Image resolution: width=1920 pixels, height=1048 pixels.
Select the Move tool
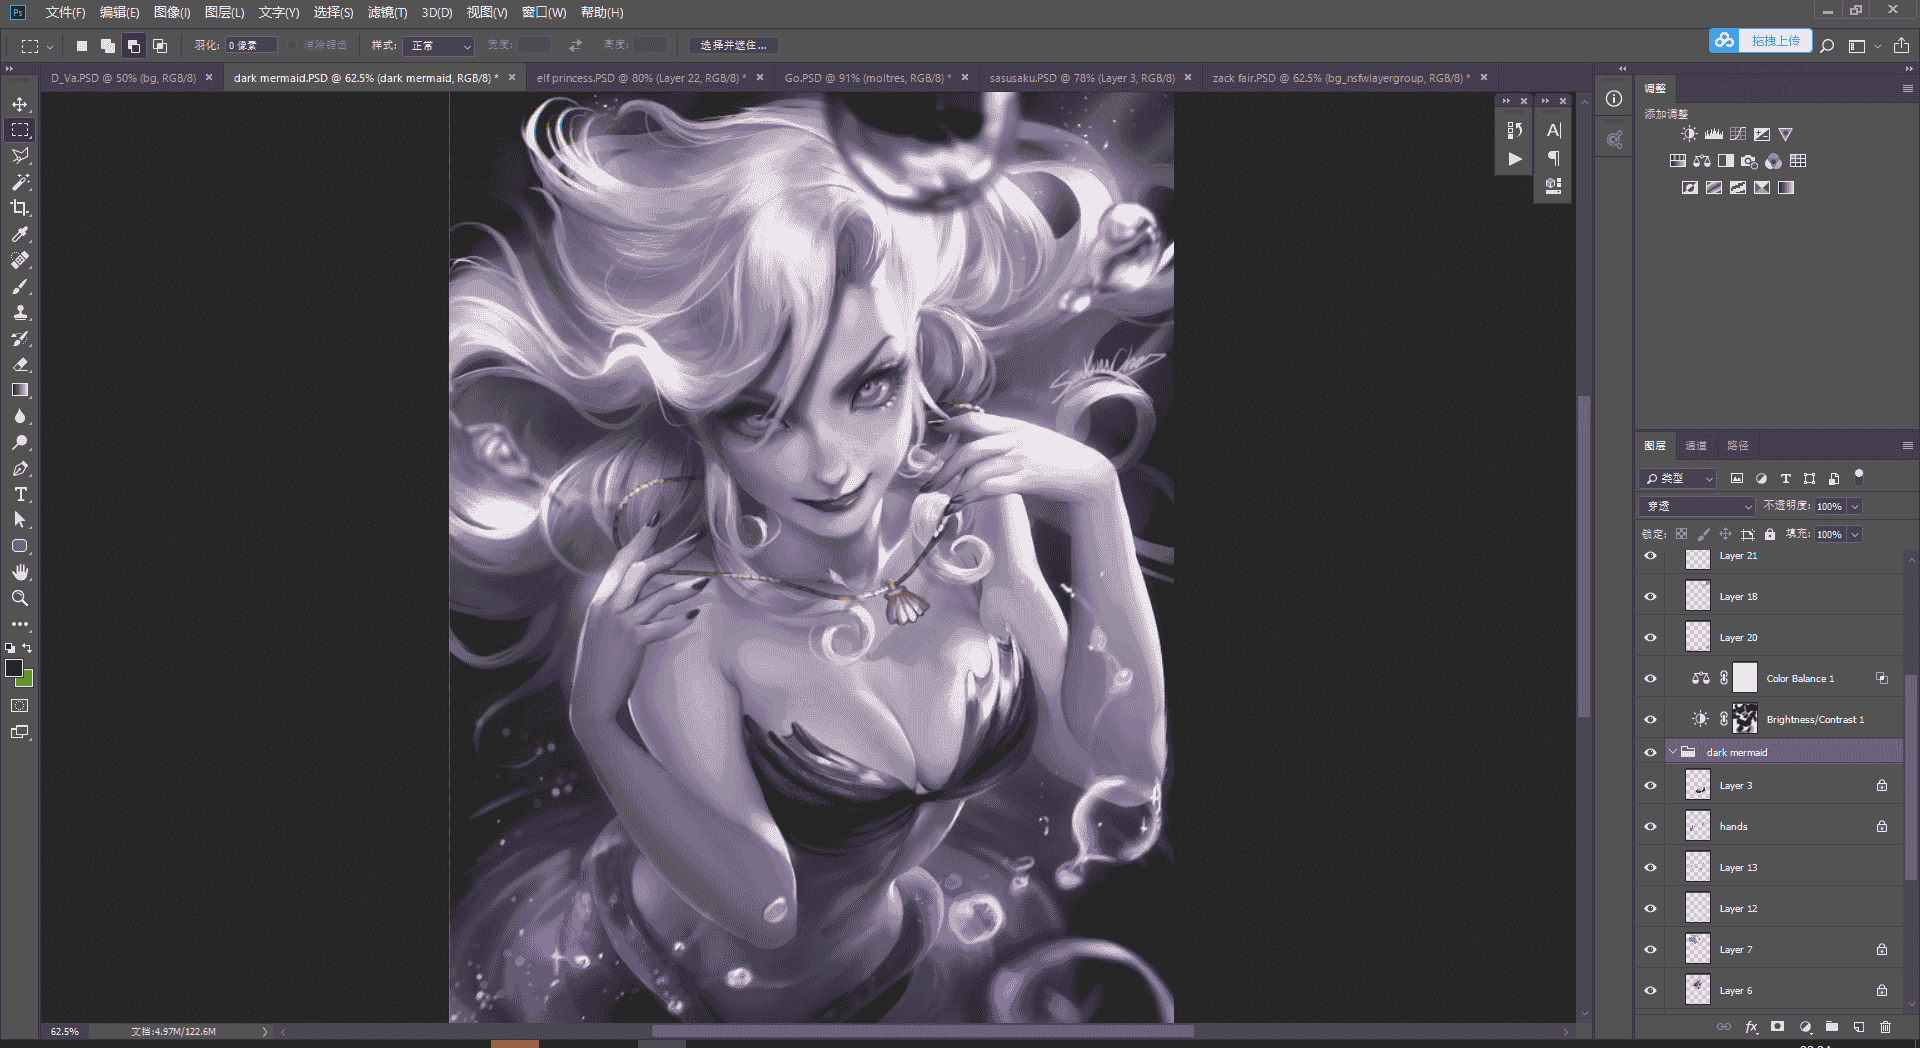[x=20, y=104]
